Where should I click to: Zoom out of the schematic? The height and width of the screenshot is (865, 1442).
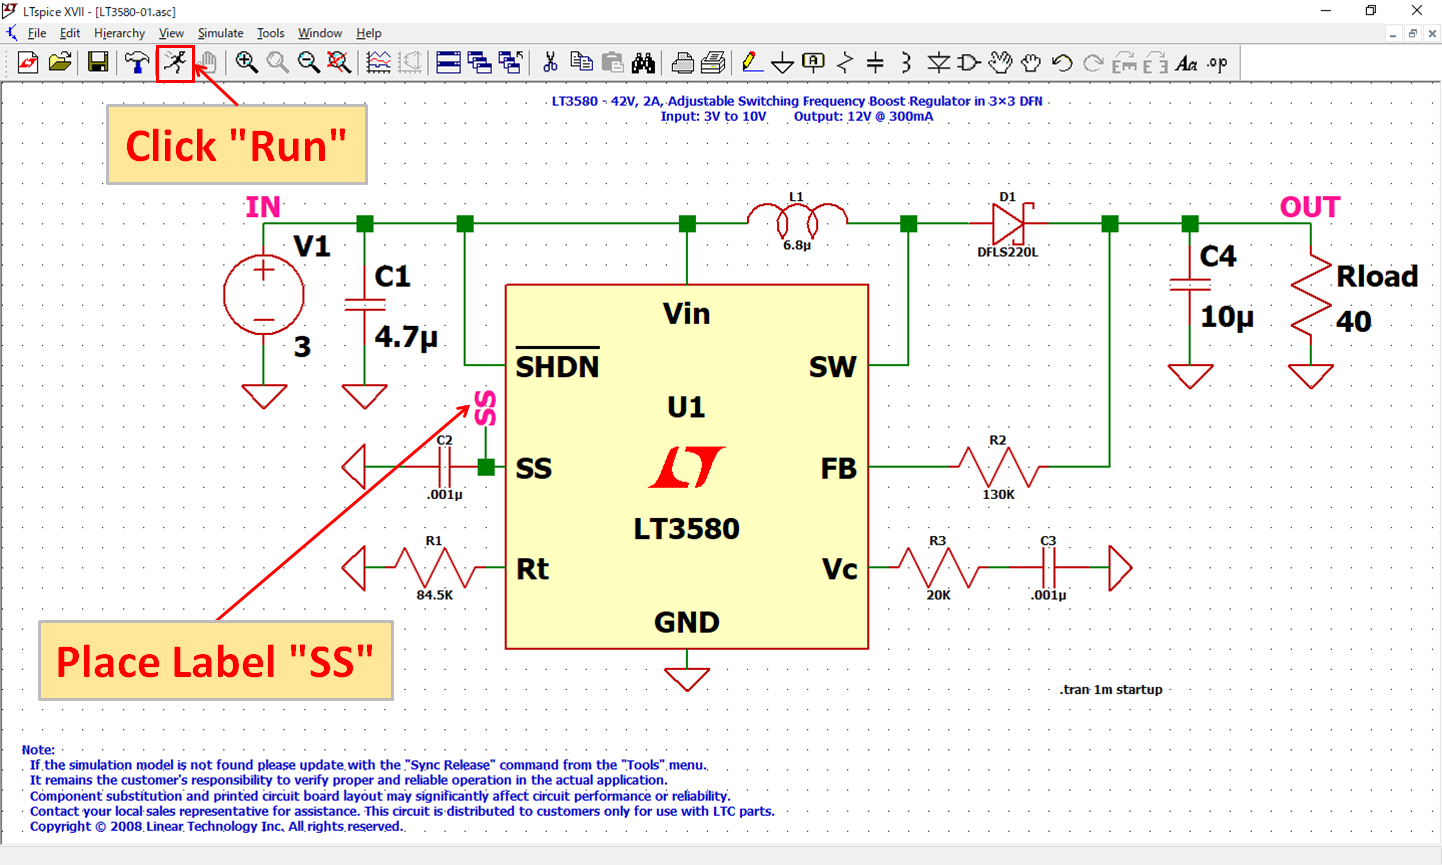pyautogui.click(x=308, y=63)
